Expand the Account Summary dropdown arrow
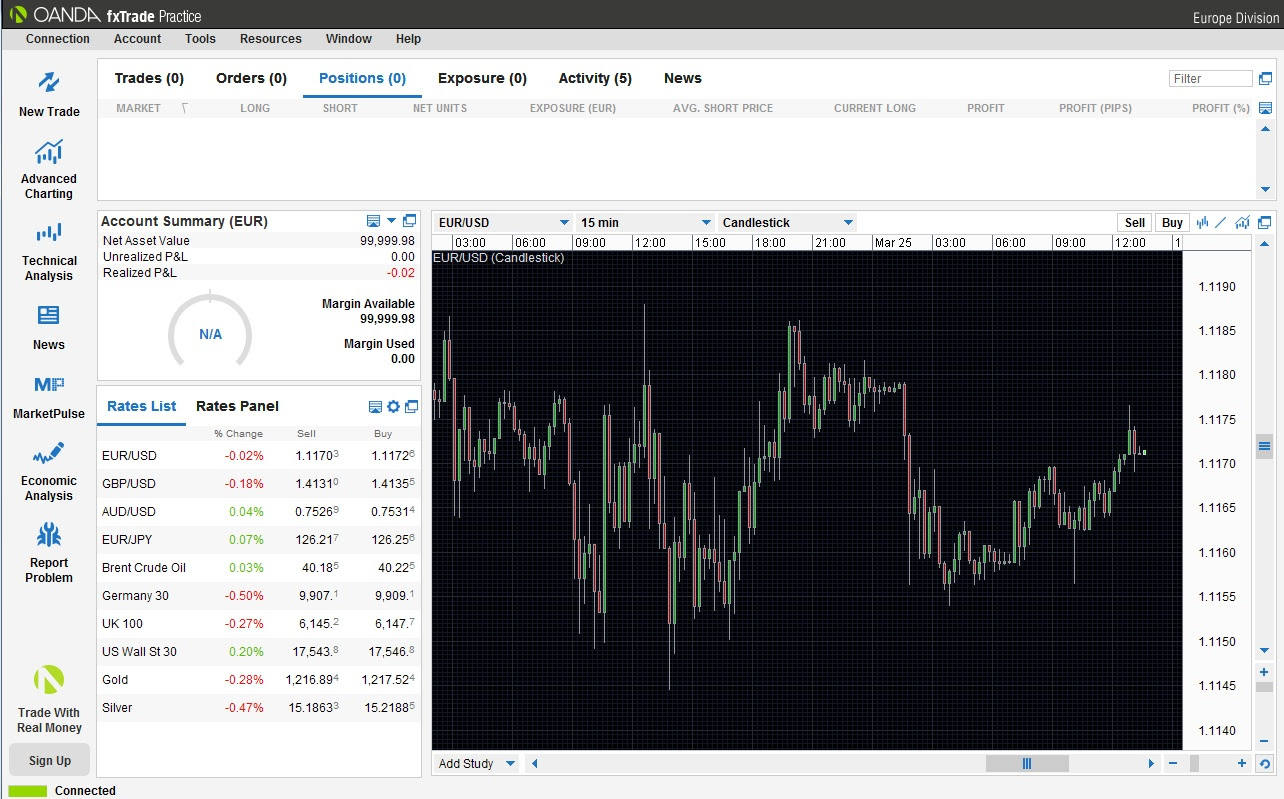The image size is (1284, 799). pos(392,221)
